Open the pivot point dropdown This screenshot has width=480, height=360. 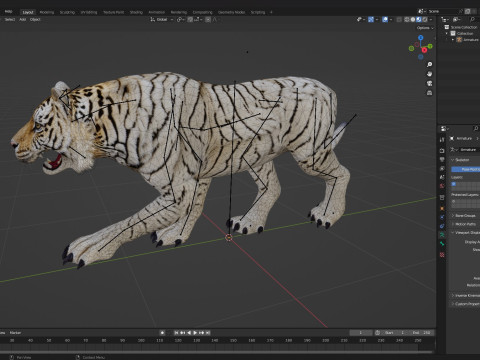click(181, 19)
